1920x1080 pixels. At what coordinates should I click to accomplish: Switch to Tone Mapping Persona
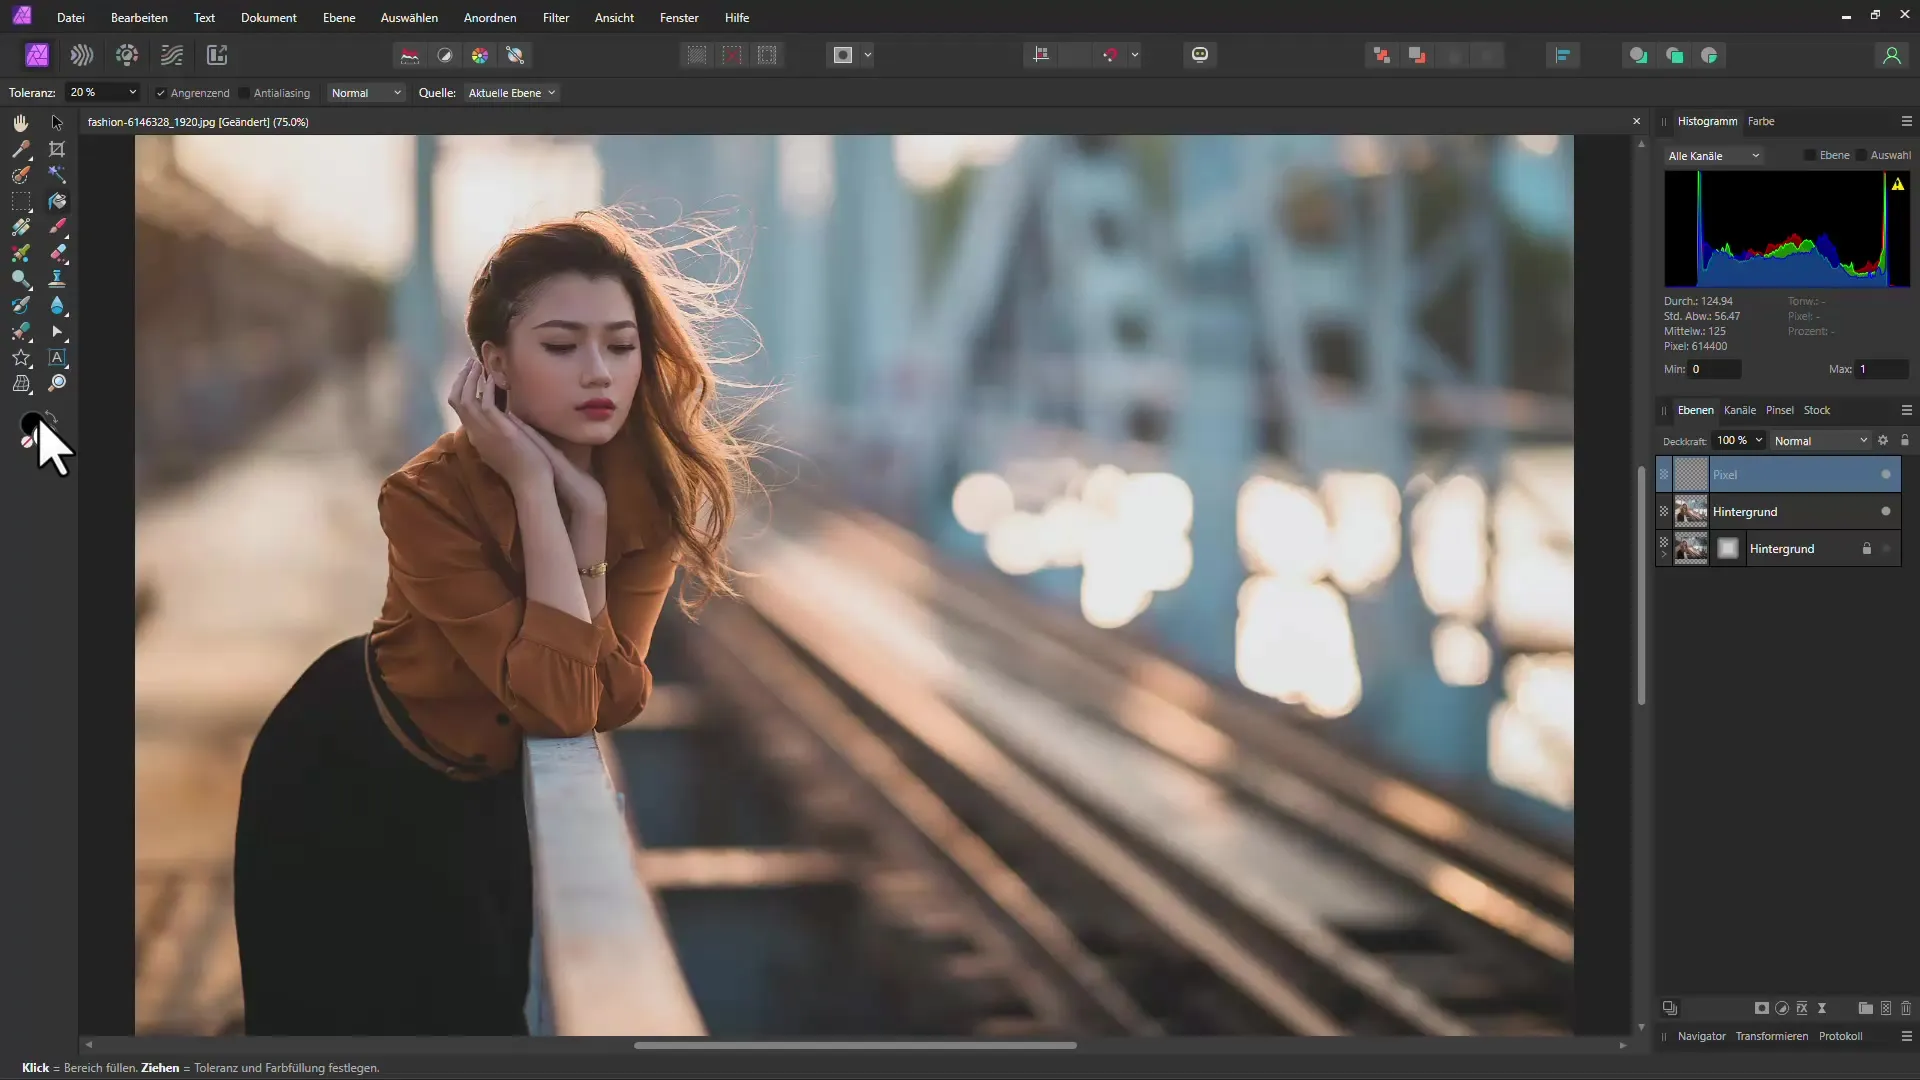coord(172,55)
